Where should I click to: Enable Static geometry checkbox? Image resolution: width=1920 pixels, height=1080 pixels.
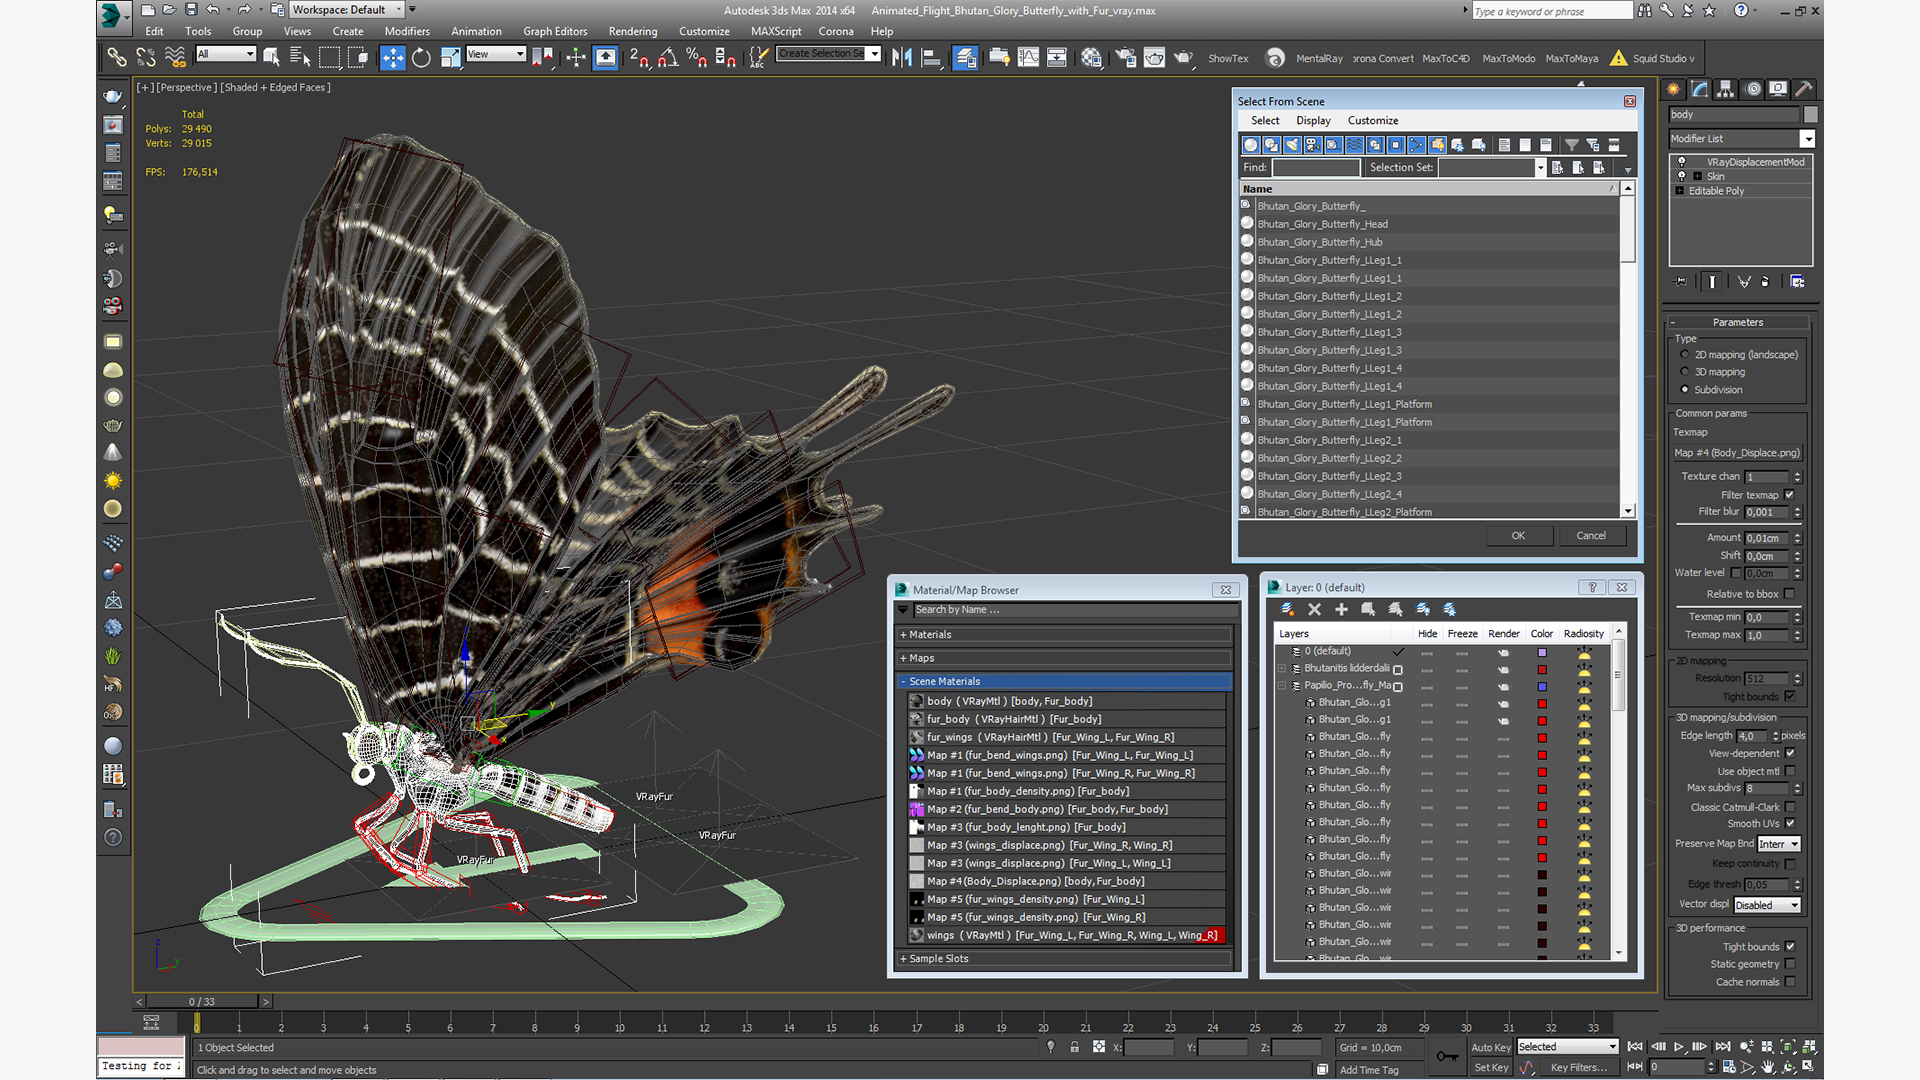(x=1790, y=964)
